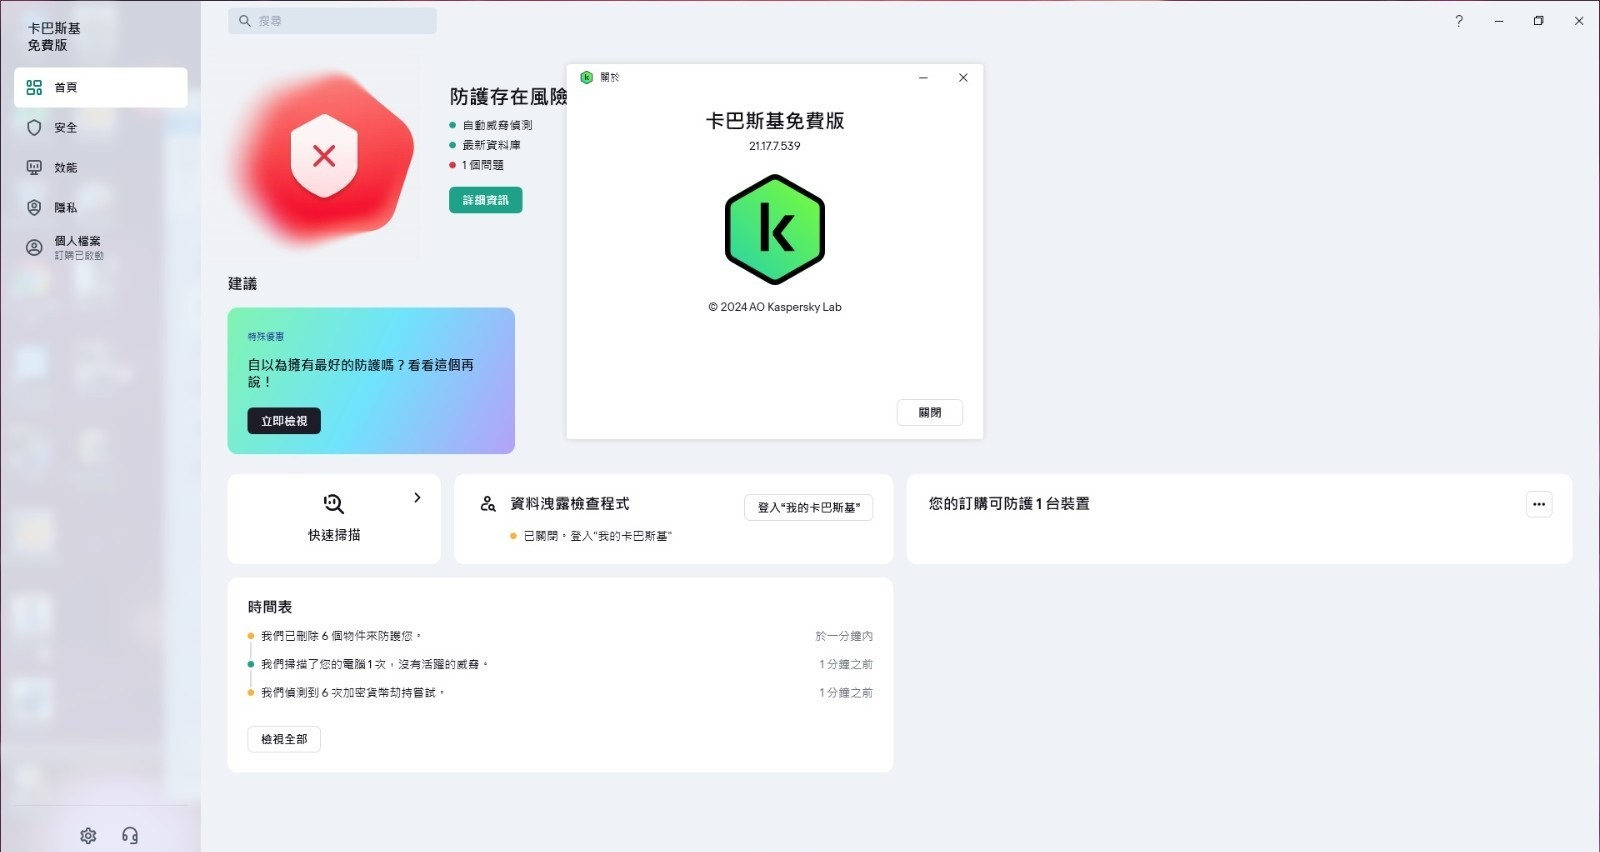The image size is (1600, 852).
Task: Click the search field at the top
Action: [332, 21]
